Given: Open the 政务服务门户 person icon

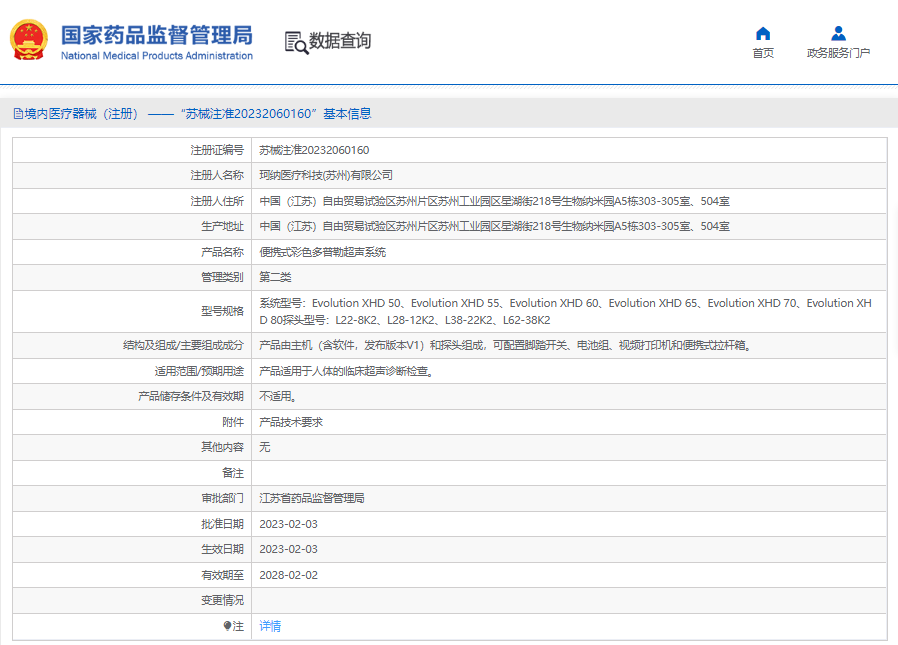Looking at the screenshot, I should (x=838, y=33).
